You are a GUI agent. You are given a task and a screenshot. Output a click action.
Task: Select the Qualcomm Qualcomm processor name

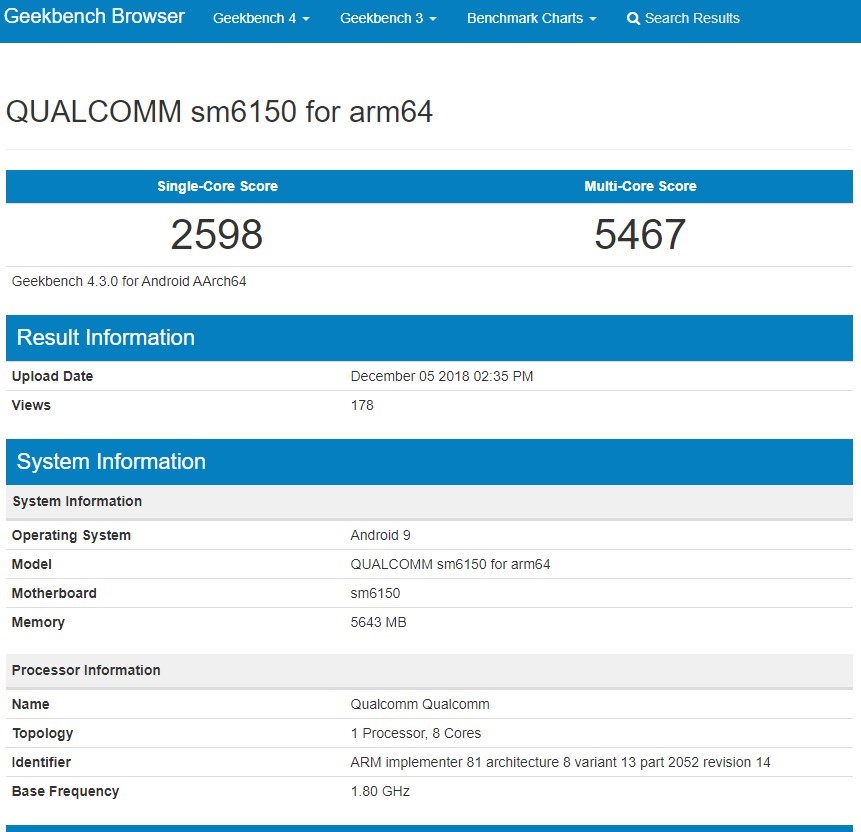[x=420, y=704]
